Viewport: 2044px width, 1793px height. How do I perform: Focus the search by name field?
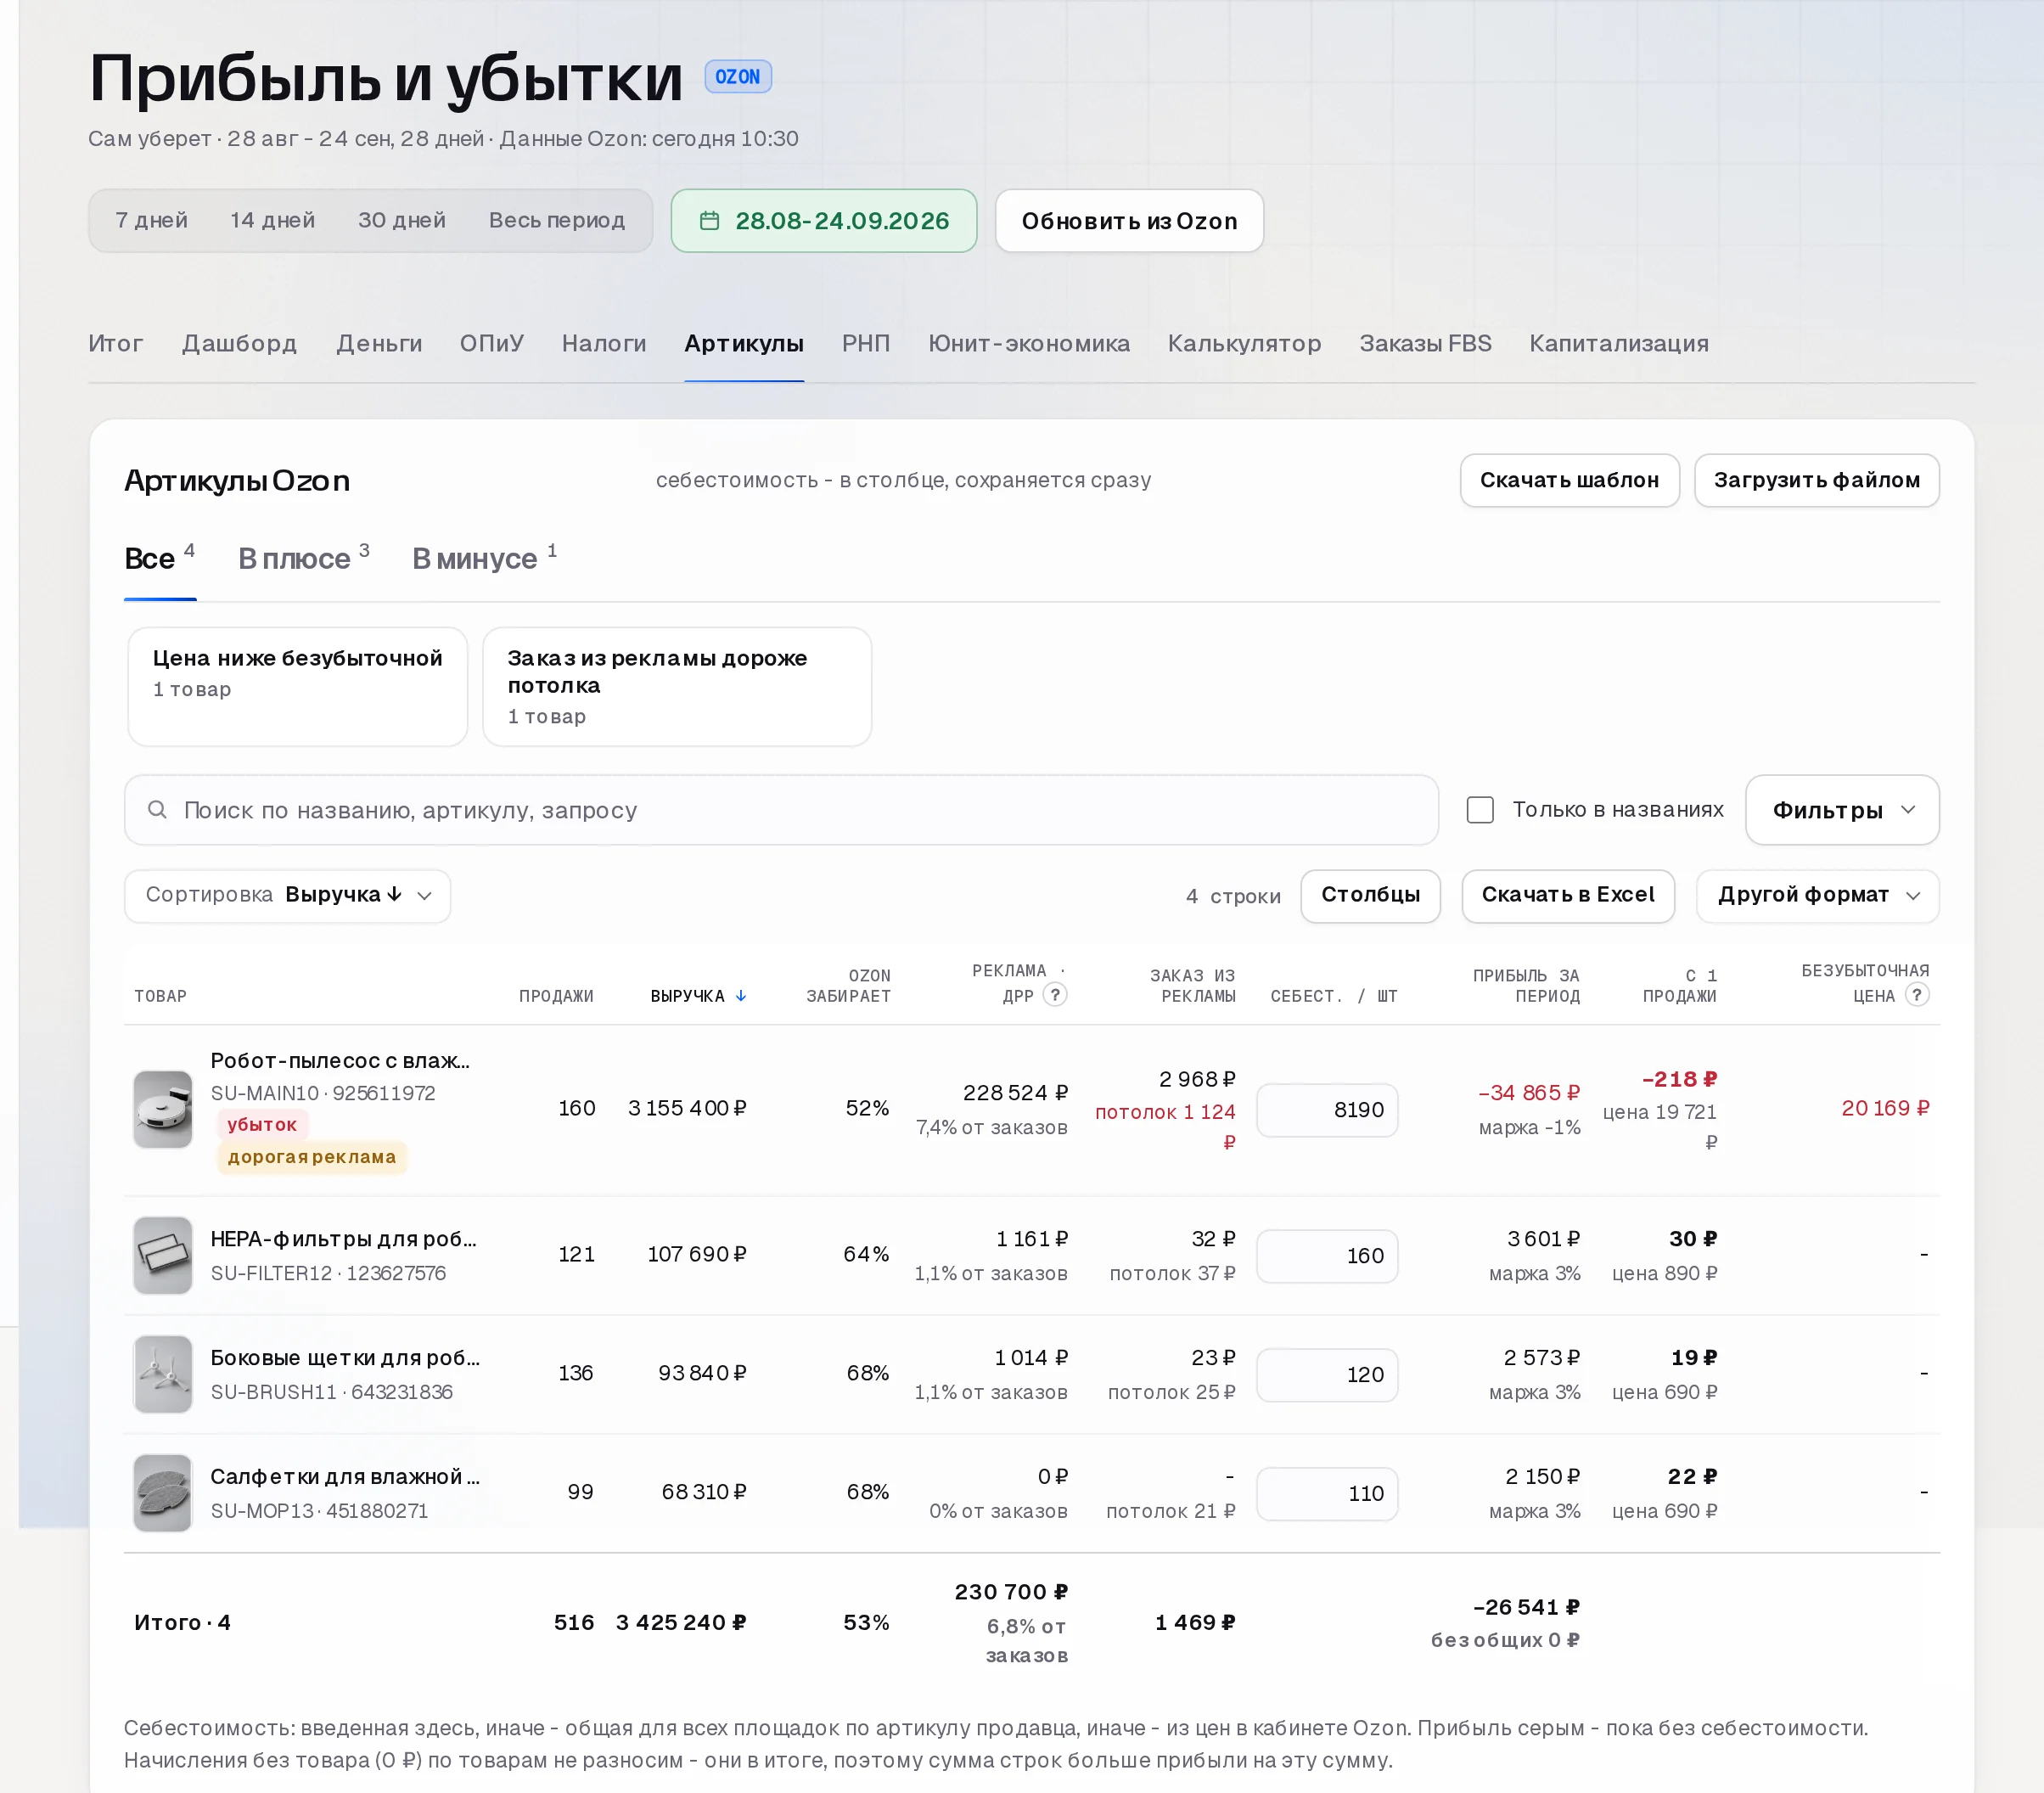pyautogui.click(x=781, y=810)
